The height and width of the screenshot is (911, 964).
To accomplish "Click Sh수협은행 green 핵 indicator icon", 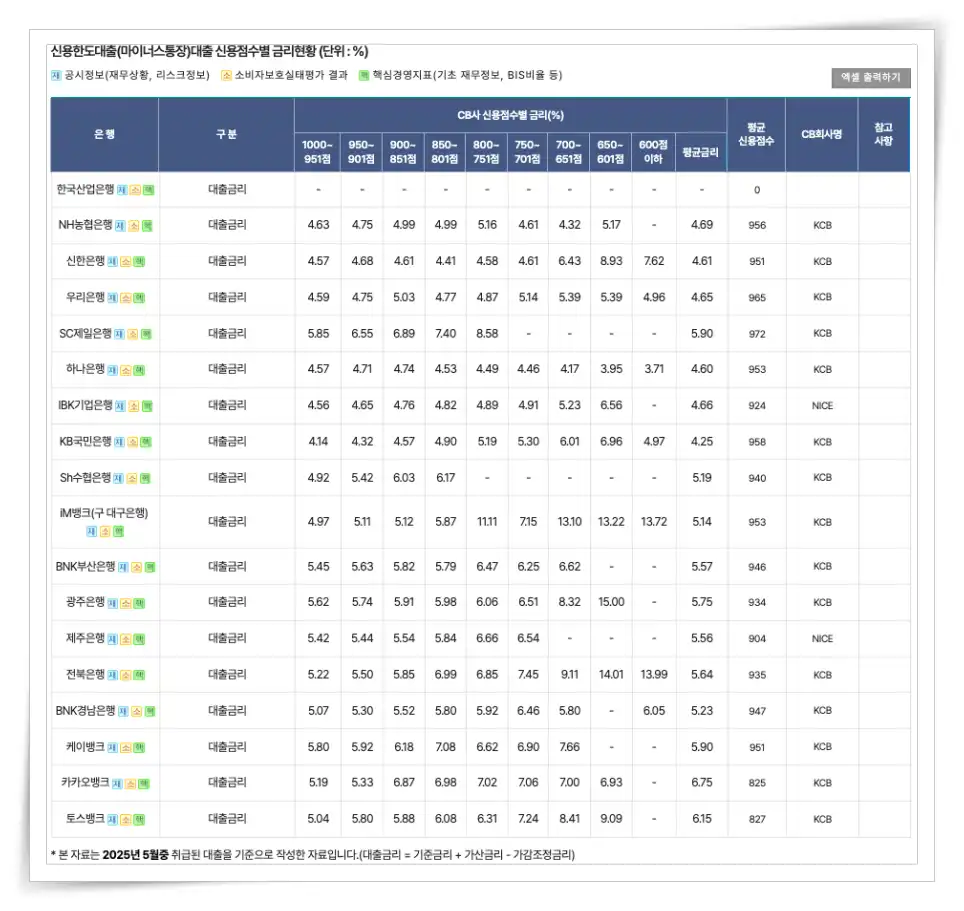I will click(x=146, y=479).
